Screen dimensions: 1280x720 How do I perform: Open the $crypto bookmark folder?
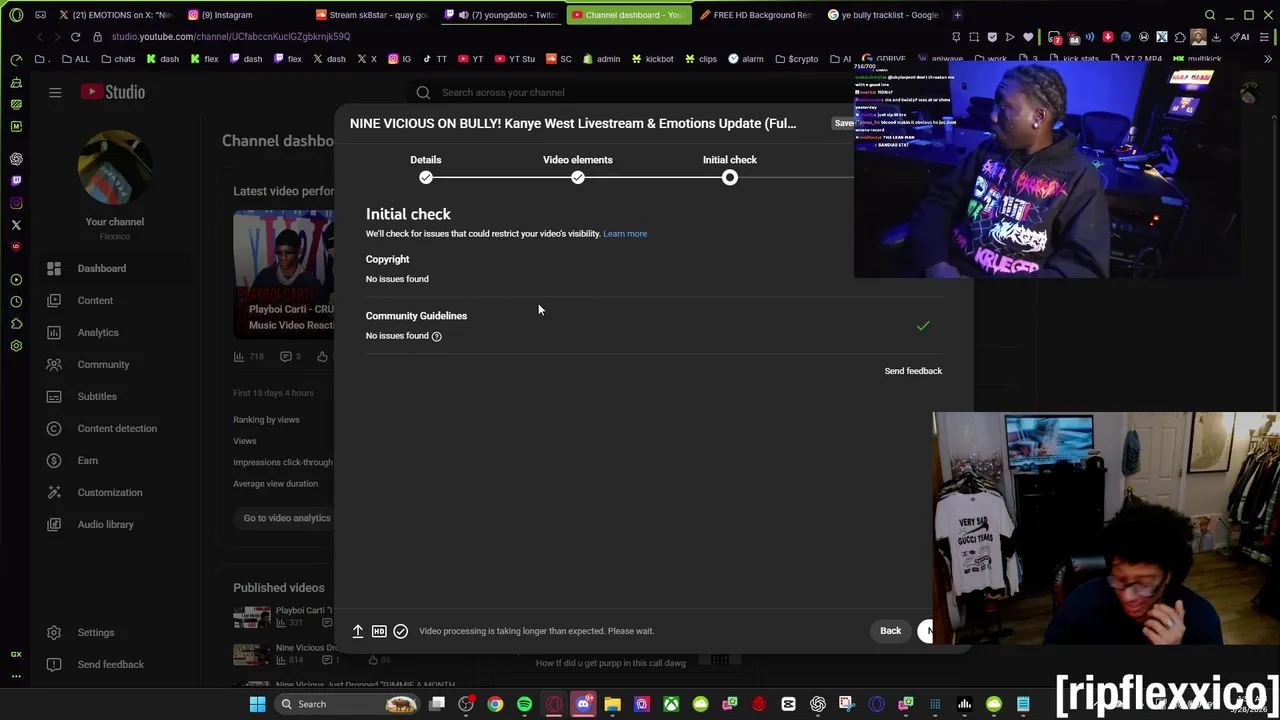(x=796, y=59)
